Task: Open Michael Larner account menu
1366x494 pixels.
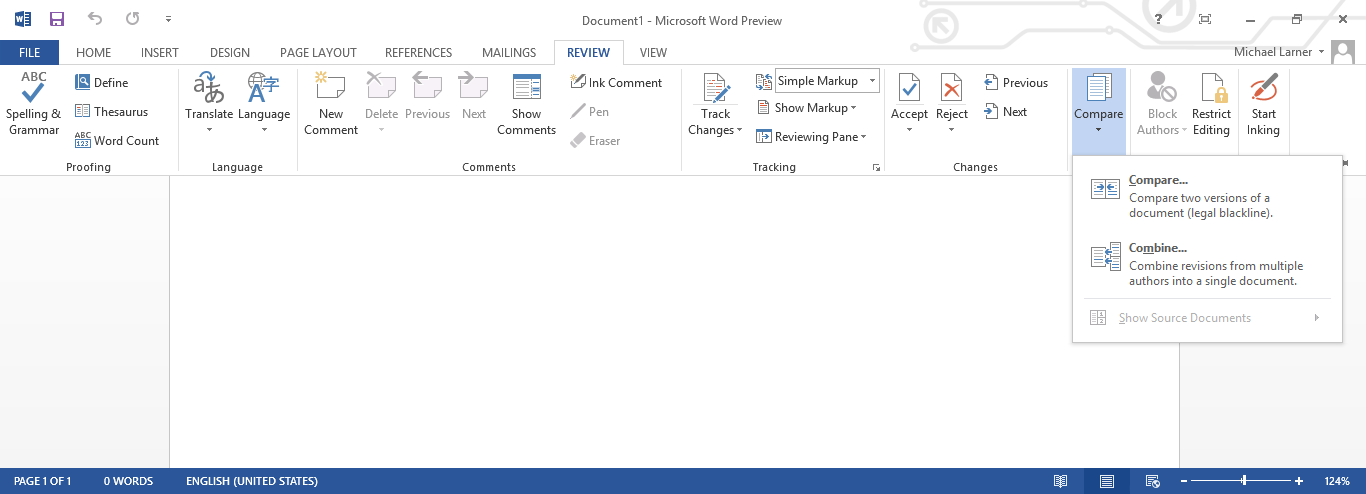Action: [1279, 51]
